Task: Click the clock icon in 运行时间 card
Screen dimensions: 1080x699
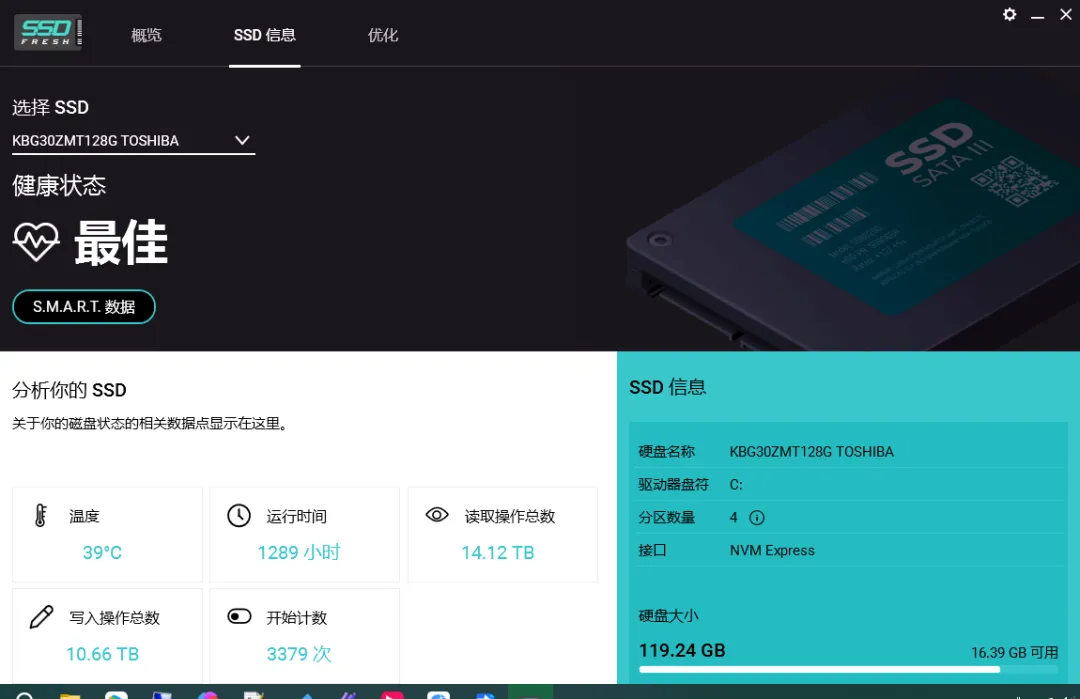Action: (239, 515)
